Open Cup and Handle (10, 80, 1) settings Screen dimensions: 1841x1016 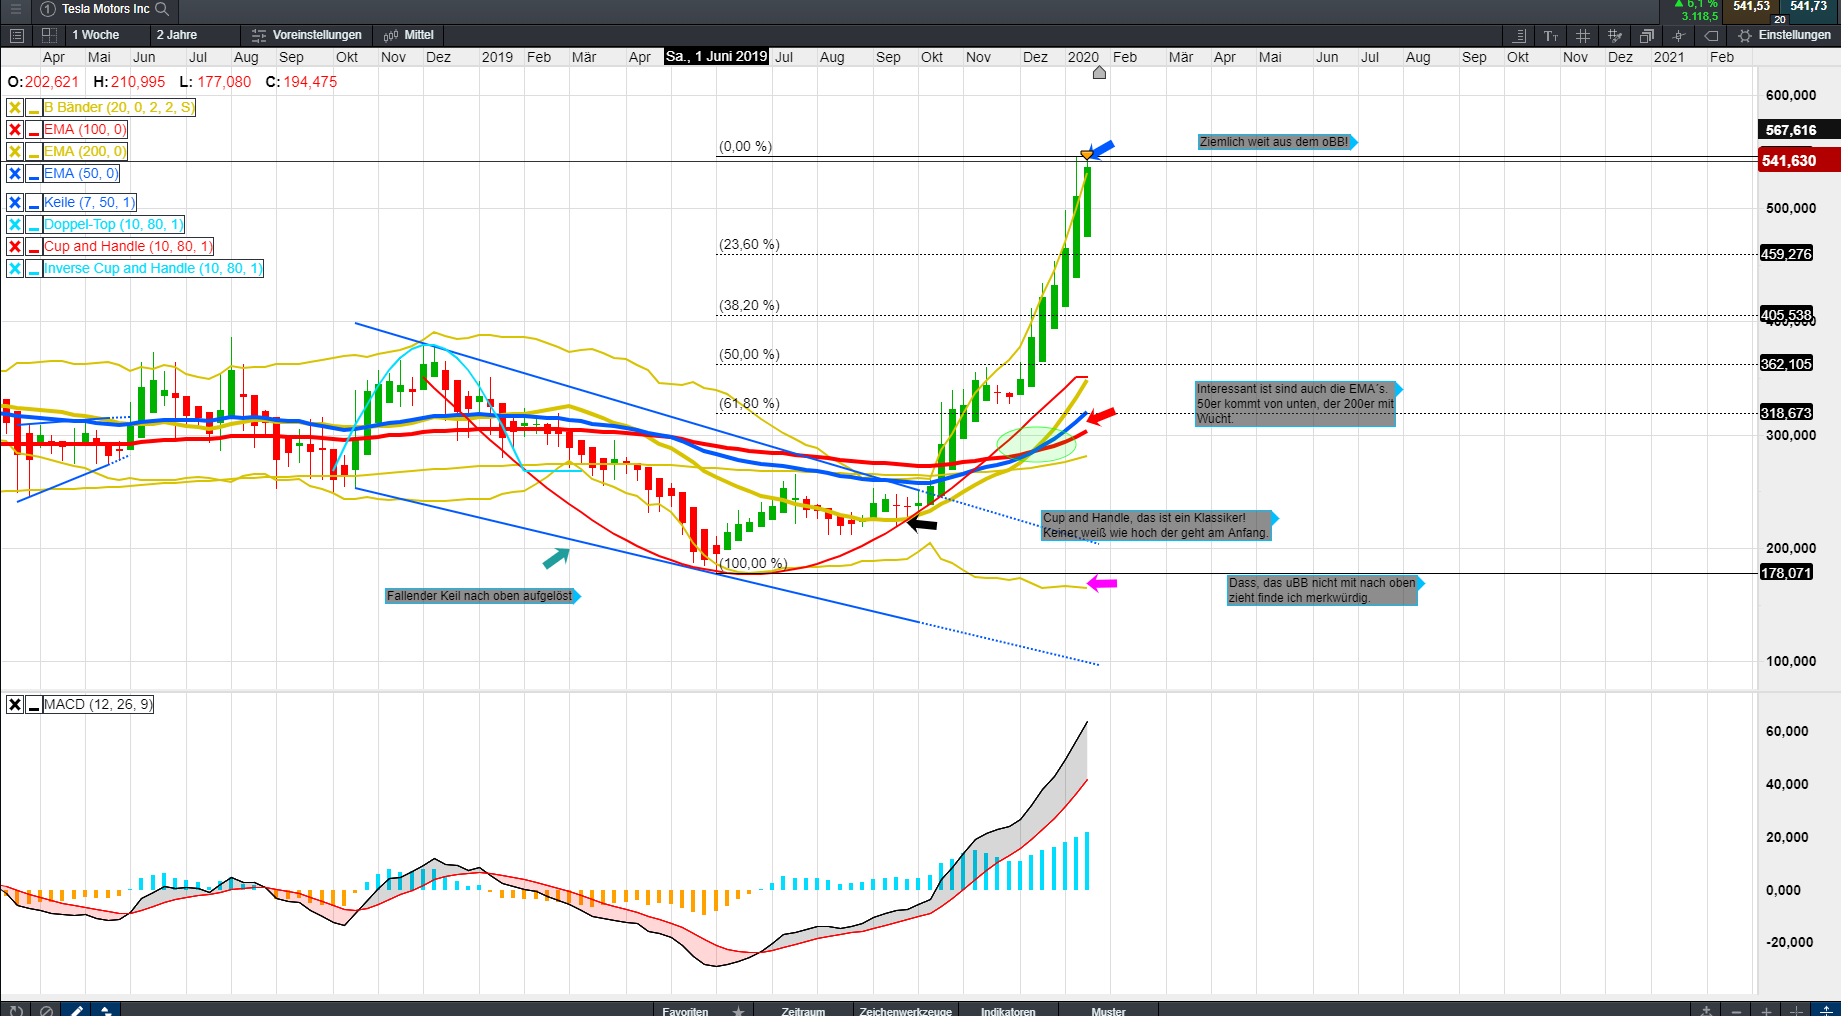click(x=129, y=246)
